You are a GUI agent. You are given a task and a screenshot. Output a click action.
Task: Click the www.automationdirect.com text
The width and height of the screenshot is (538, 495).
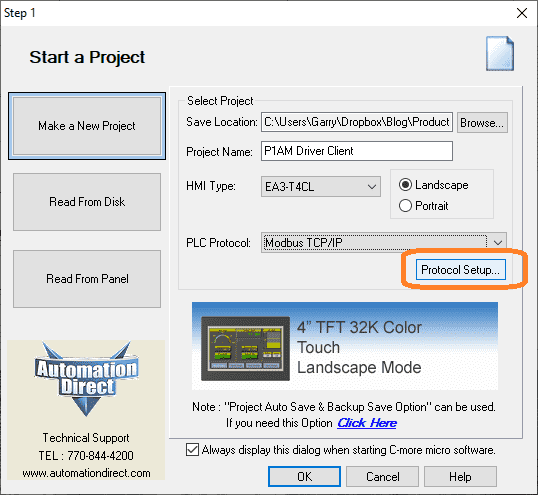[x=86, y=473]
